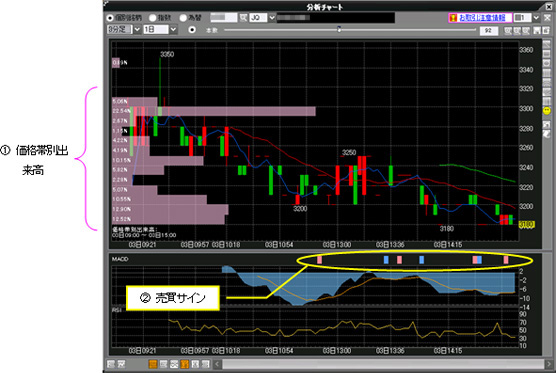The height and width of the screenshot is (373, 556).
Task: Open the 1日 period dropdown
Action: coord(173,29)
